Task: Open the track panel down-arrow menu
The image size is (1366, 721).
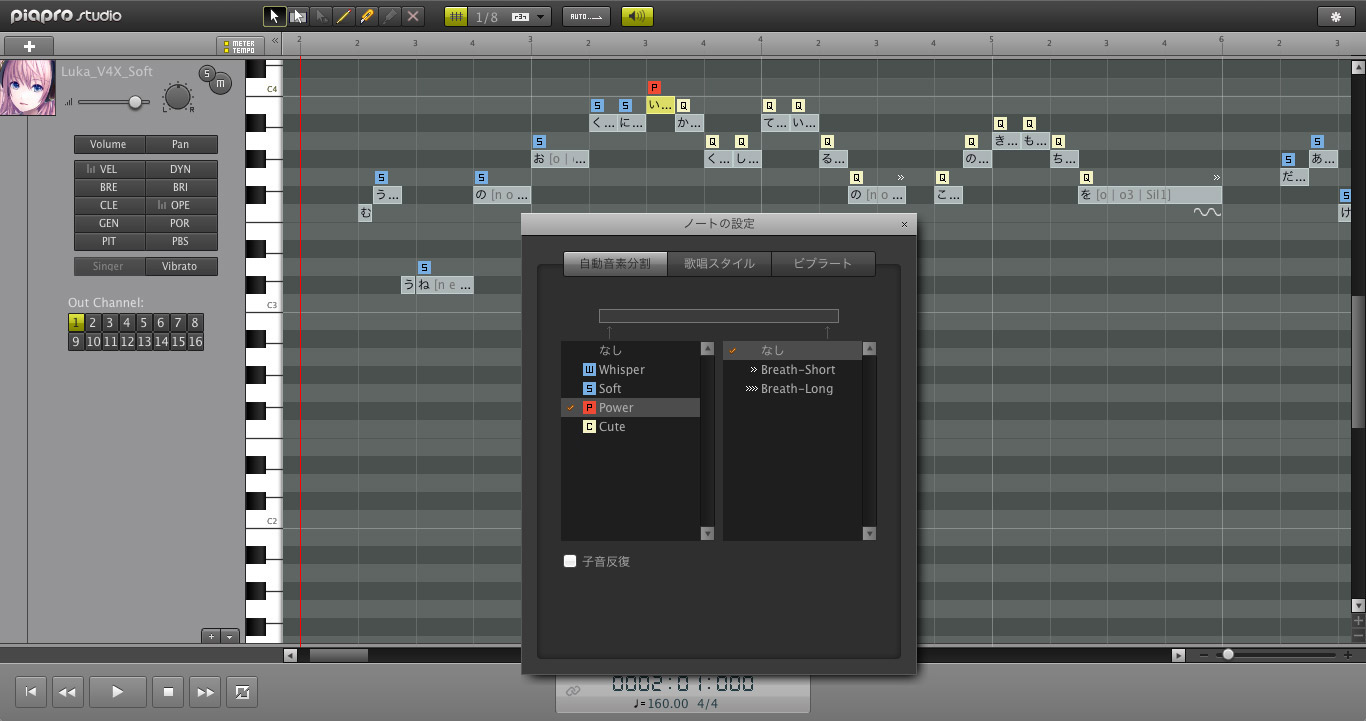Action: click(230, 636)
